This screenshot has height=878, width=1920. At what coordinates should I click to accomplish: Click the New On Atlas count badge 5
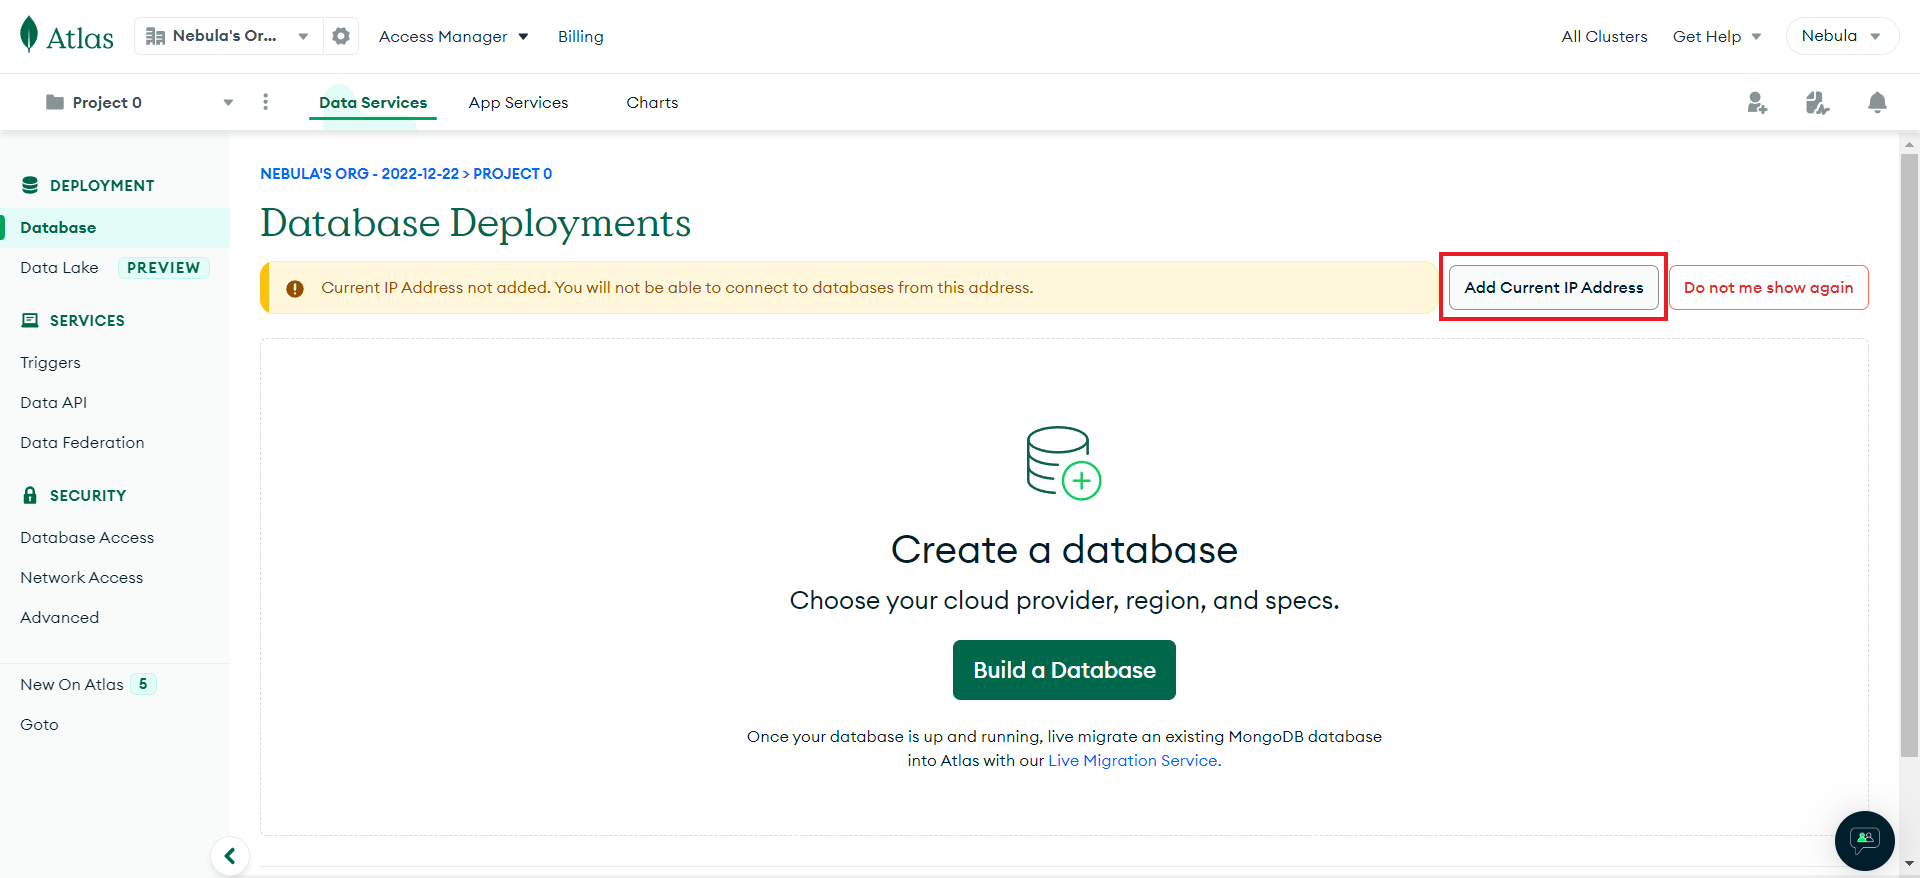pyautogui.click(x=143, y=684)
